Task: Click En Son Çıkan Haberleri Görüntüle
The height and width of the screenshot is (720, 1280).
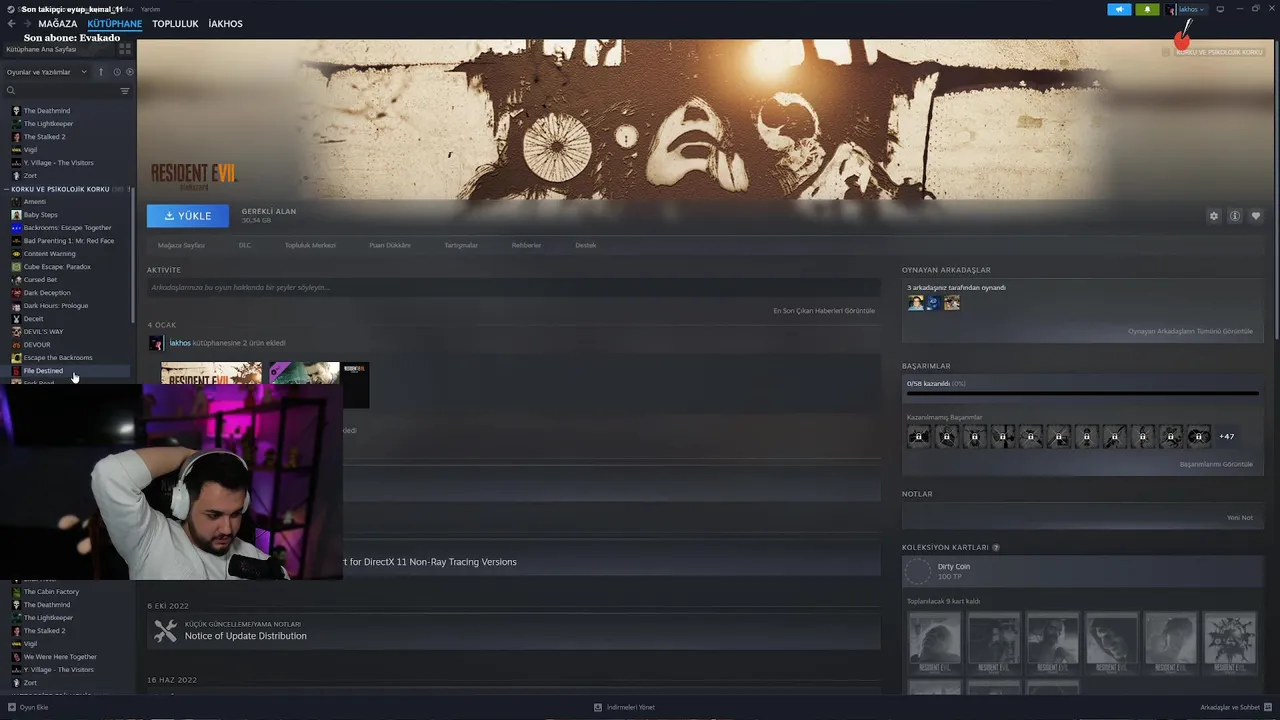Action: tap(824, 311)
